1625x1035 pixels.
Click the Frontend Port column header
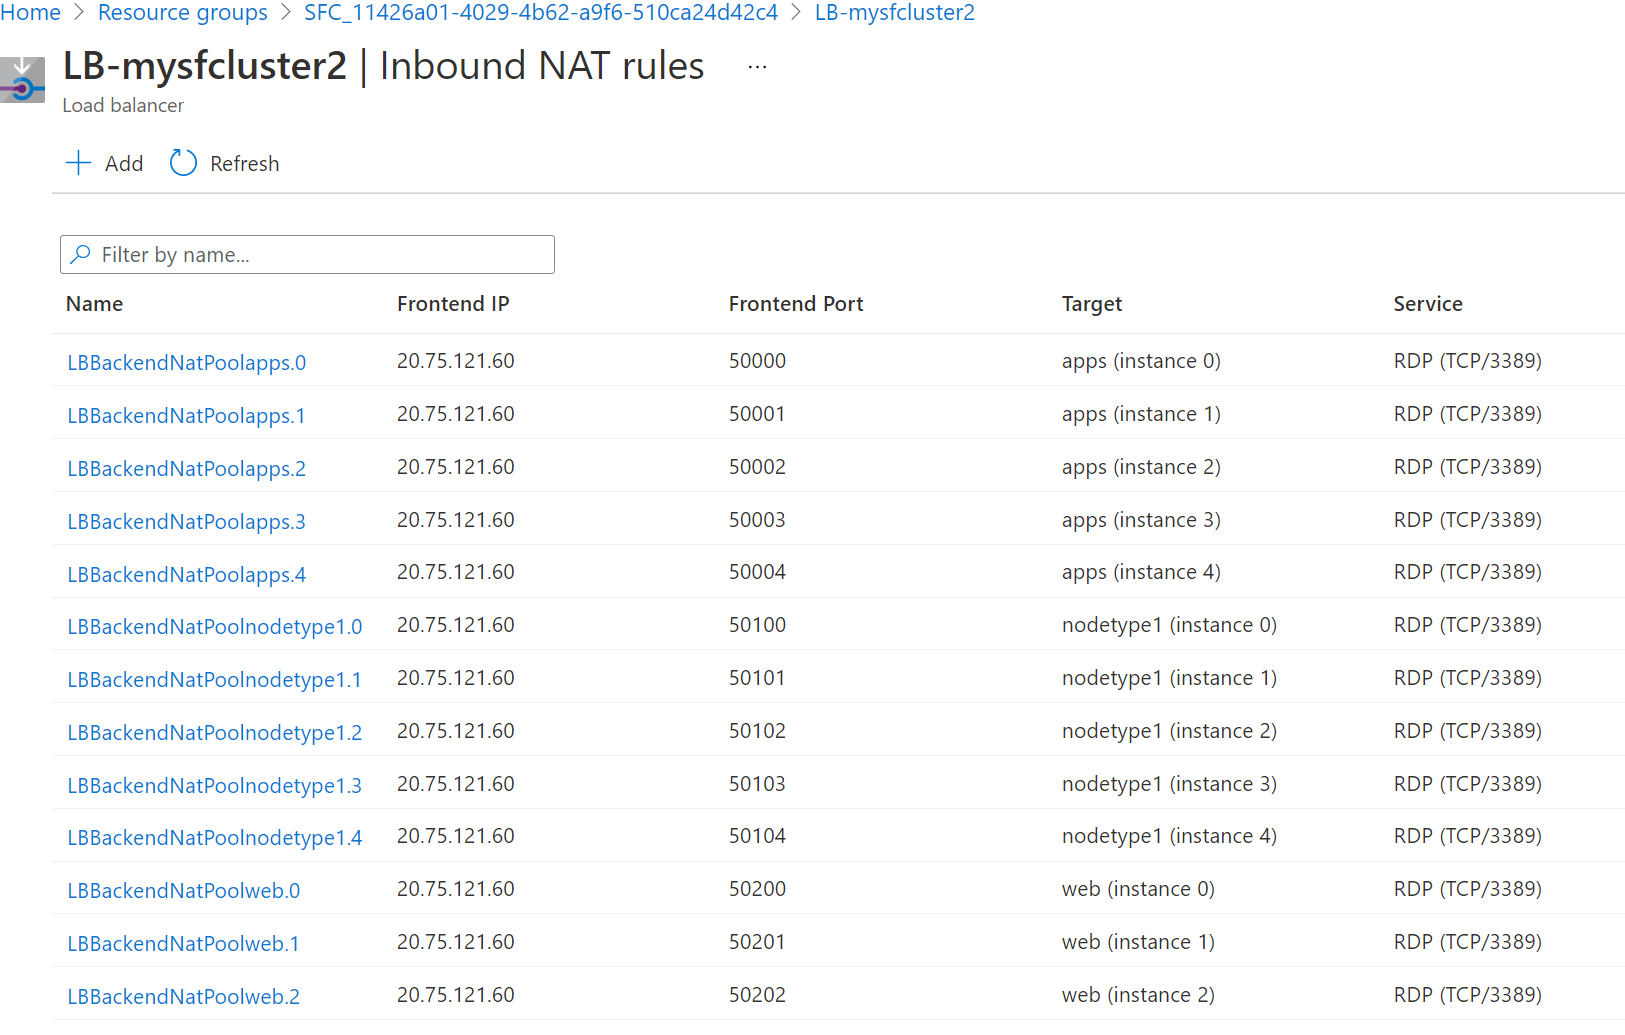click(x=796, y=303)
